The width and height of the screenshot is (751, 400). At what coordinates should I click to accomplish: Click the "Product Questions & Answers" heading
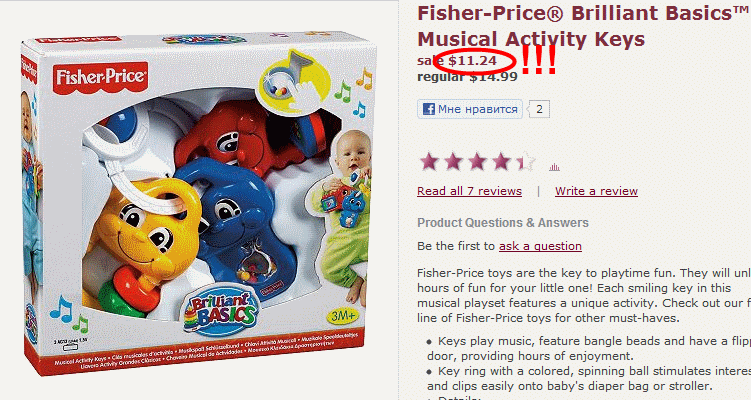[x=503, y=223]
